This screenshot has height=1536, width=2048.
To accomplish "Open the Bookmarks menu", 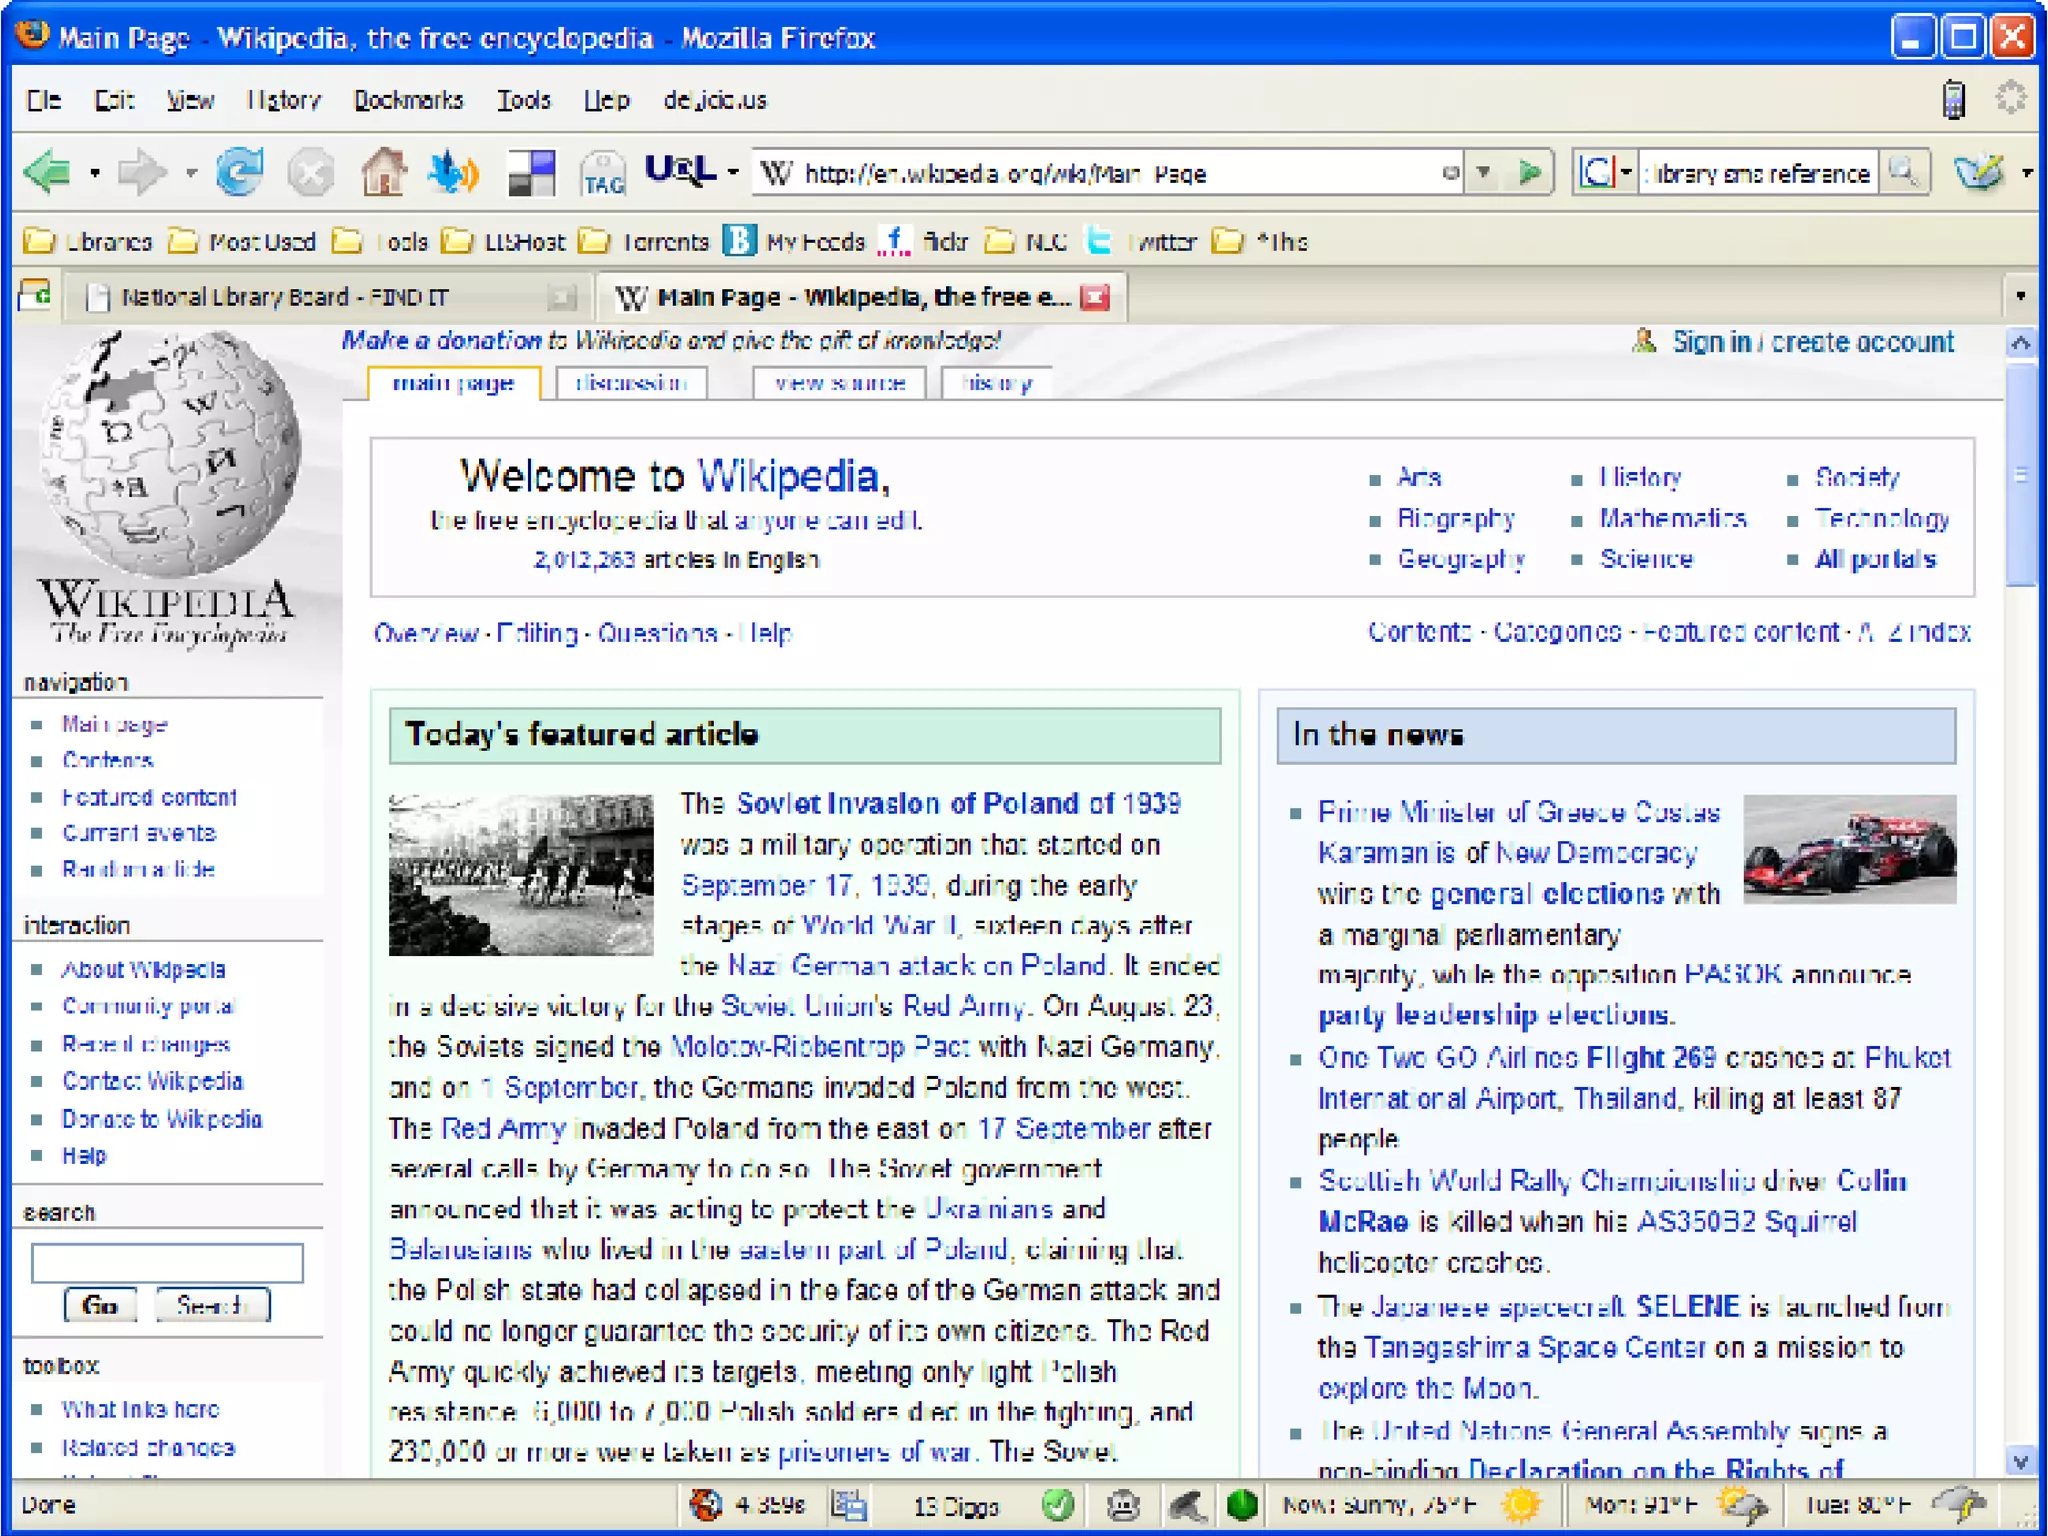I will click(408, 100).
